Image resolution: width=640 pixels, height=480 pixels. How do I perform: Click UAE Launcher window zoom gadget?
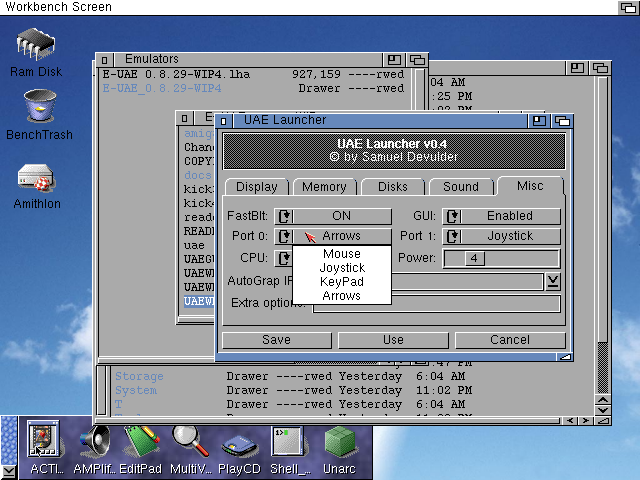tap(539, 121)
